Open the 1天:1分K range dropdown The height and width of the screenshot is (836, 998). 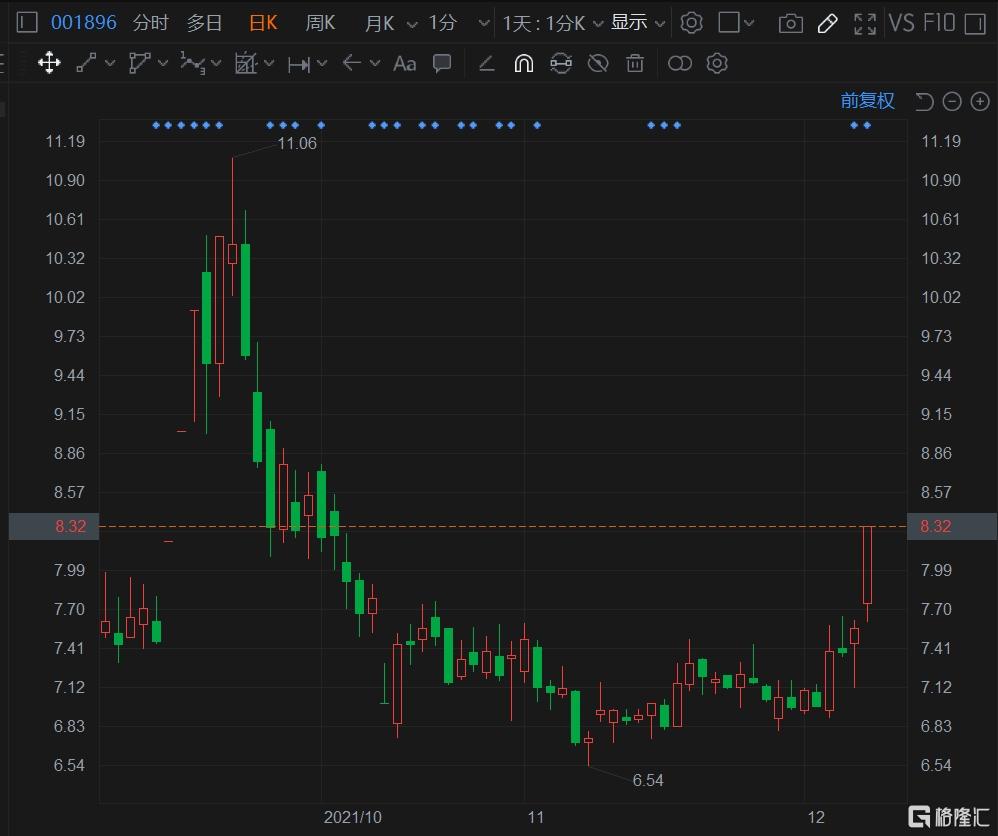point(552,24)
